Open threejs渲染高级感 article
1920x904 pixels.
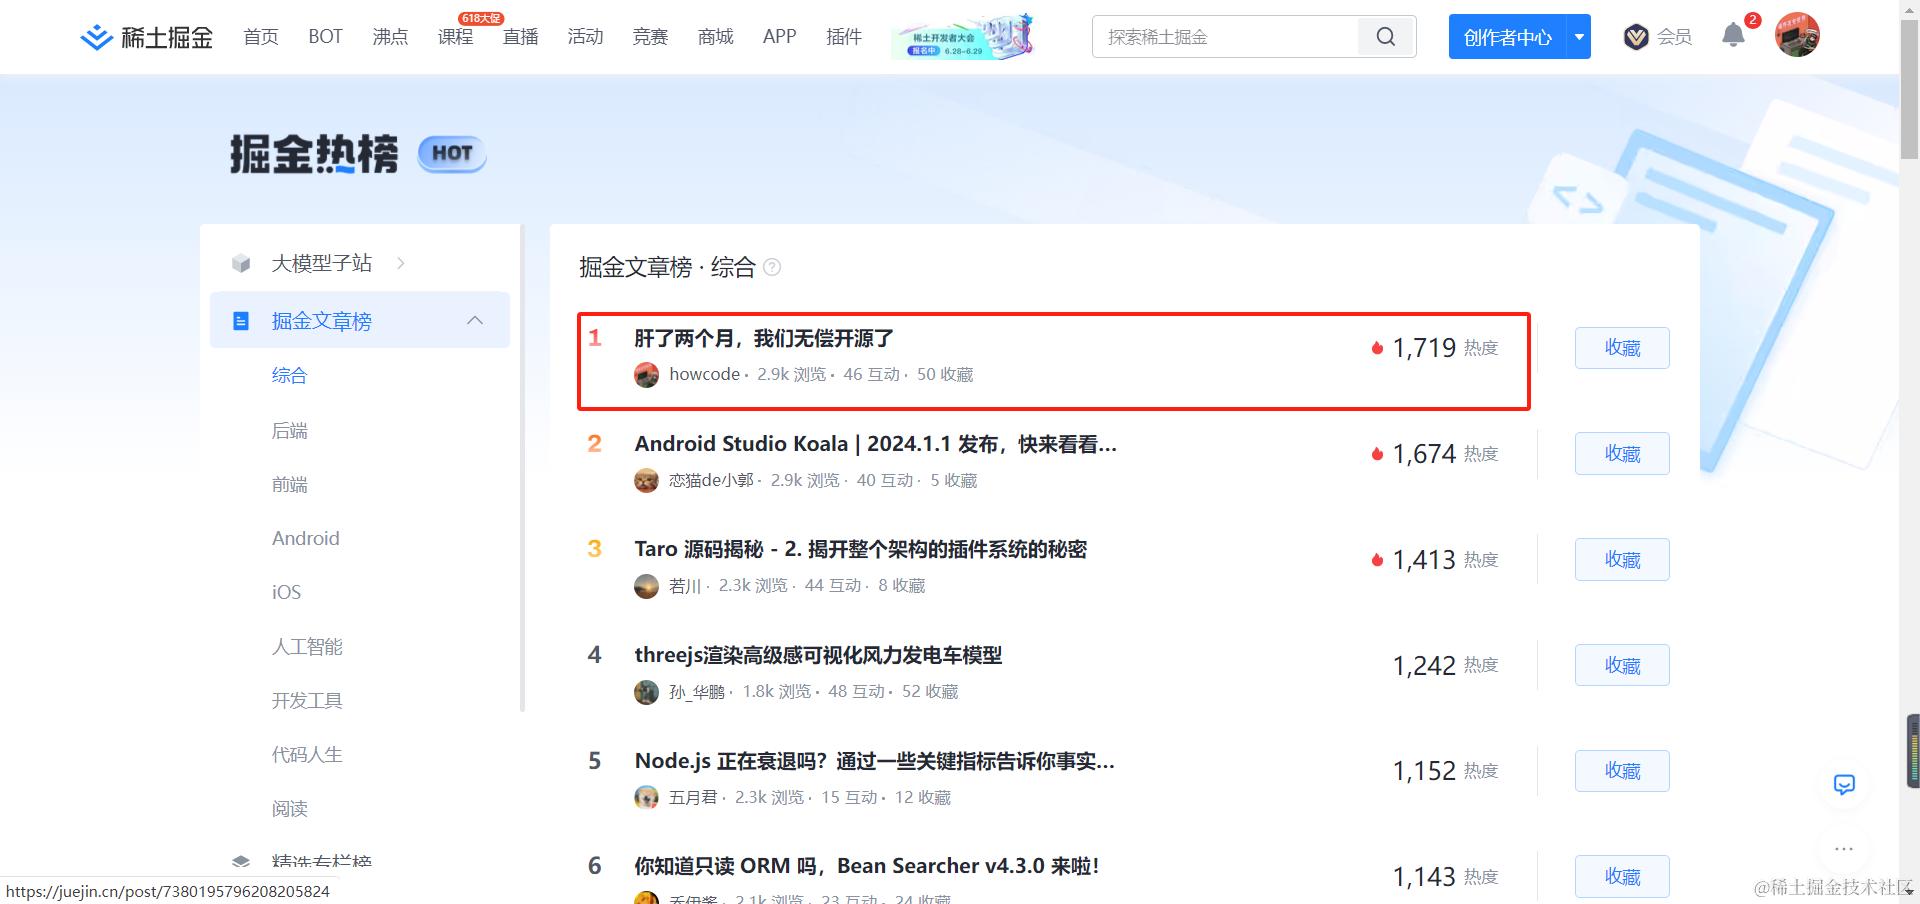tap(818, 655)
